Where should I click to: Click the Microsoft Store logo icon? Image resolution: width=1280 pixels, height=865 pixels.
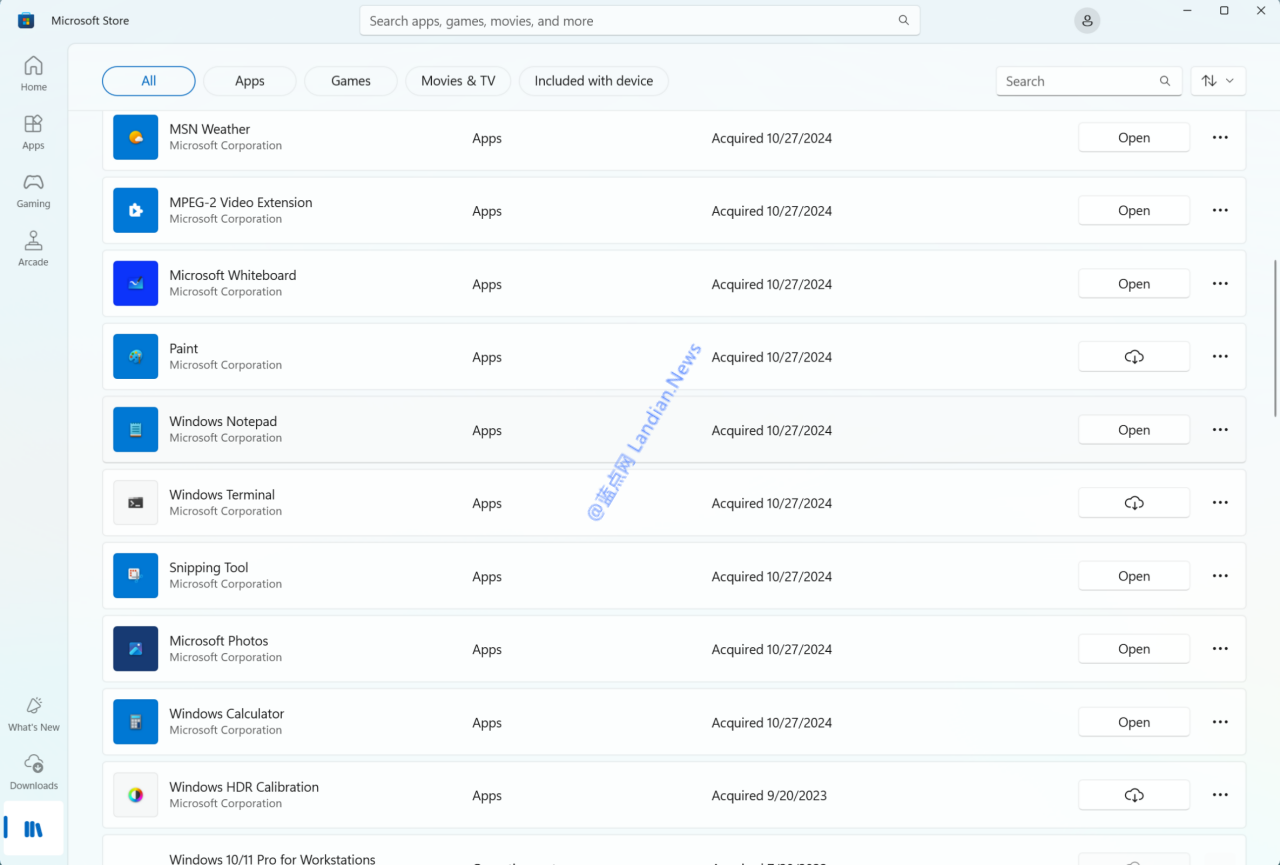26,20
